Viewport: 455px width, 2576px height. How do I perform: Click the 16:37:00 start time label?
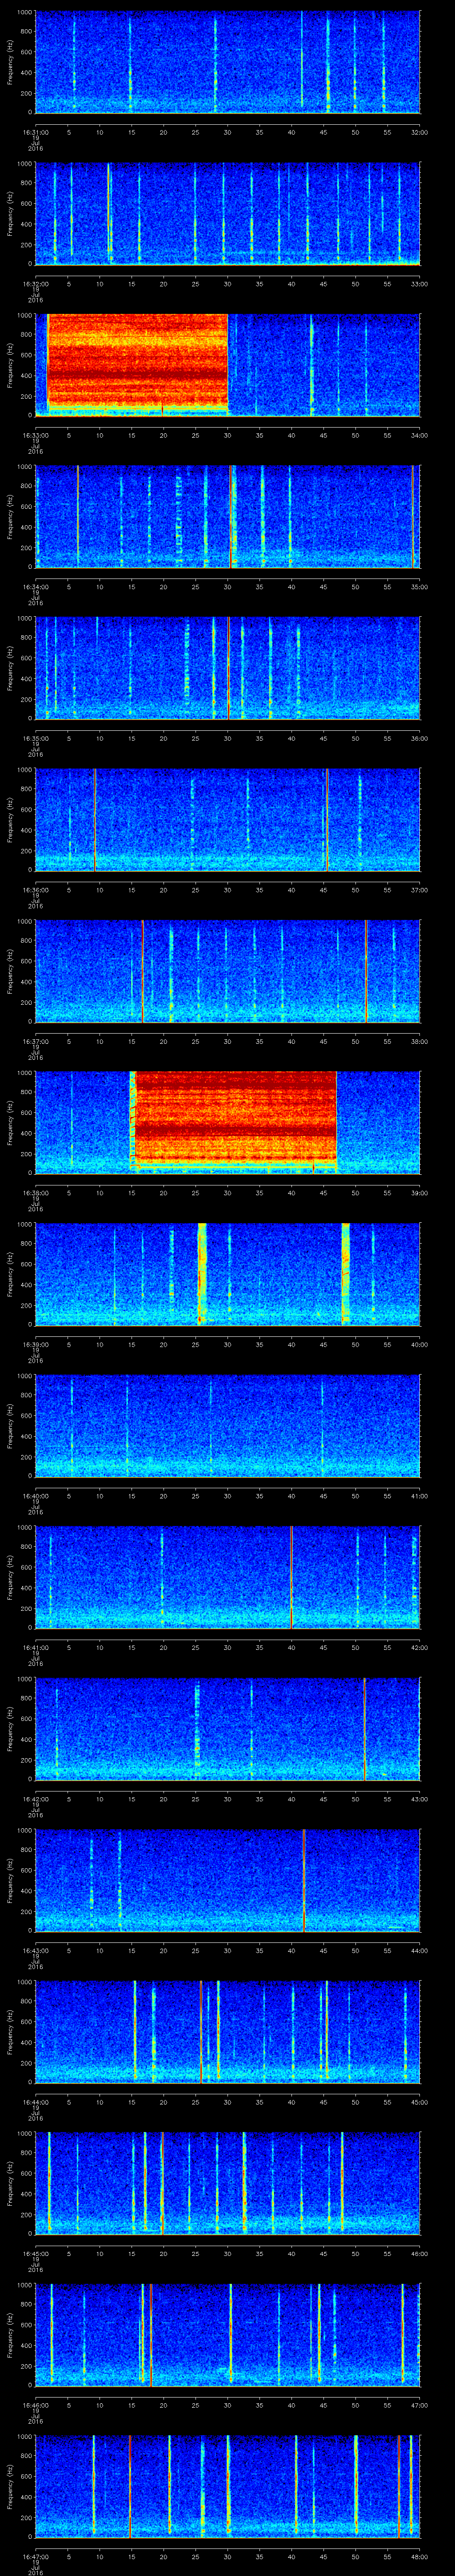point(36,1041)
